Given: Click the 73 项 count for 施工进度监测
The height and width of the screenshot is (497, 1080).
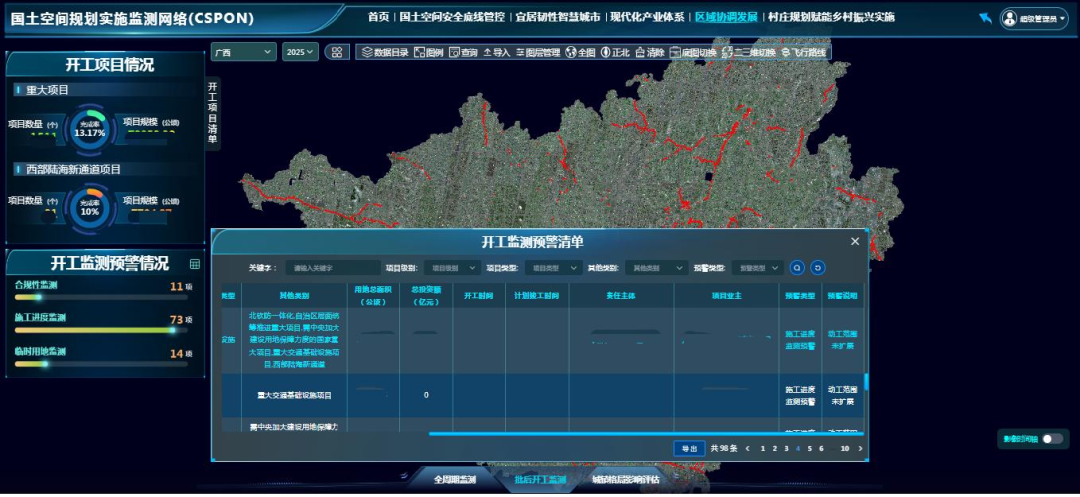Looking at the screenshot, I should coord(181,319).
